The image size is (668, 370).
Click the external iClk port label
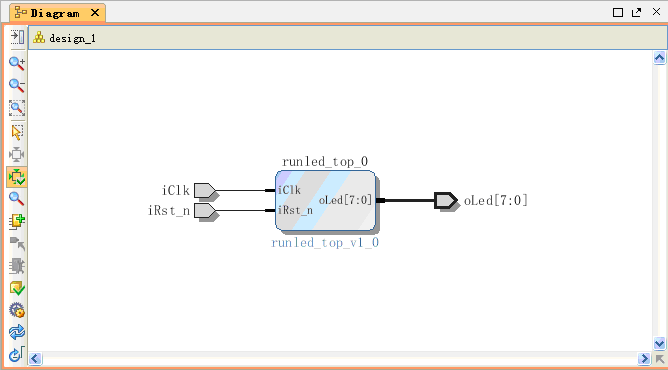[176, 190]
